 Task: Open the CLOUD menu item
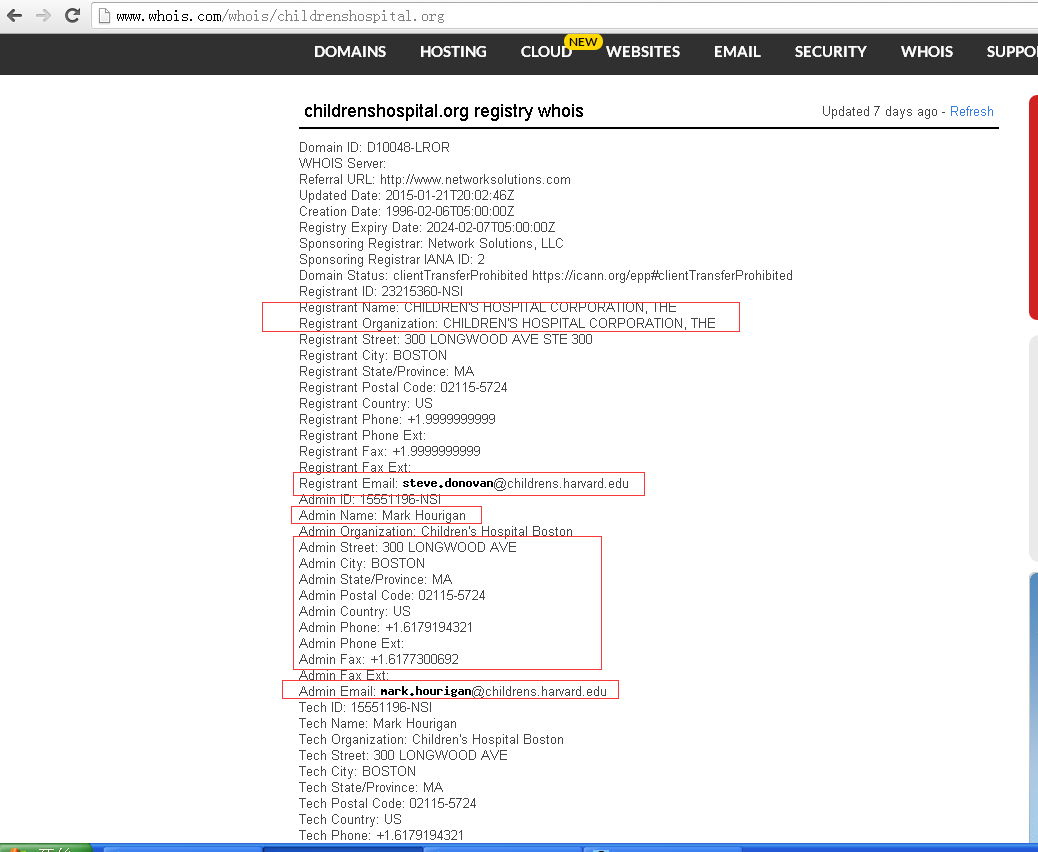[x=545, y=52]
